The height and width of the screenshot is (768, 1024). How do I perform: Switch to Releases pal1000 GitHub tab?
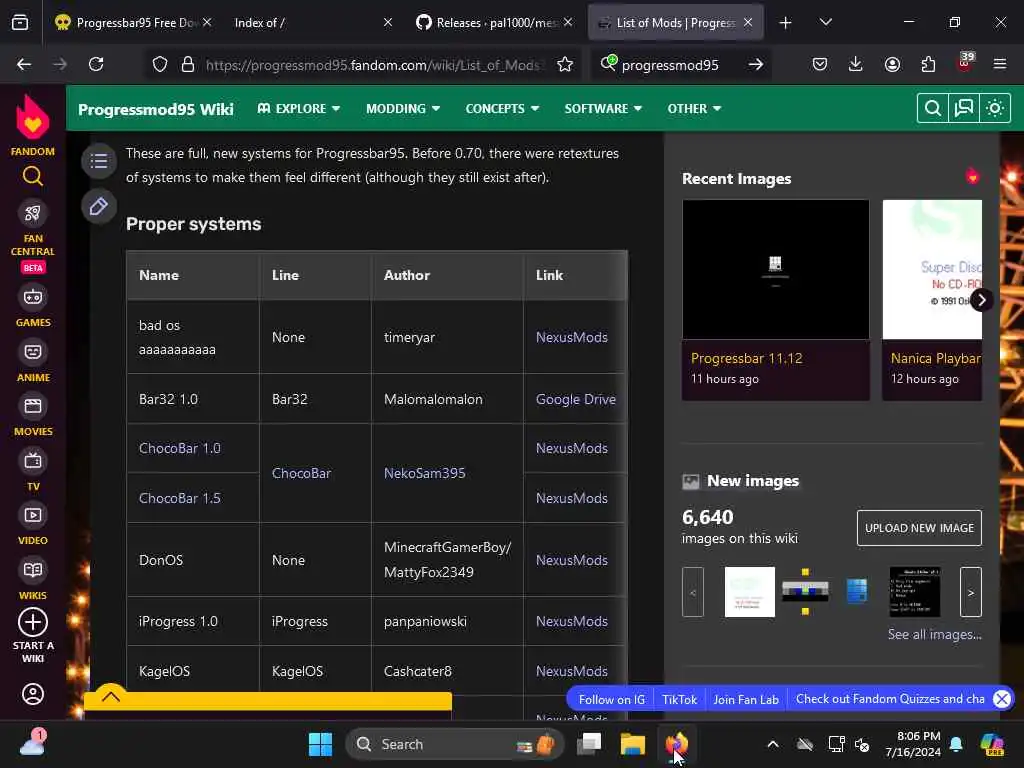pyautogui.click(x=494, y=22)
